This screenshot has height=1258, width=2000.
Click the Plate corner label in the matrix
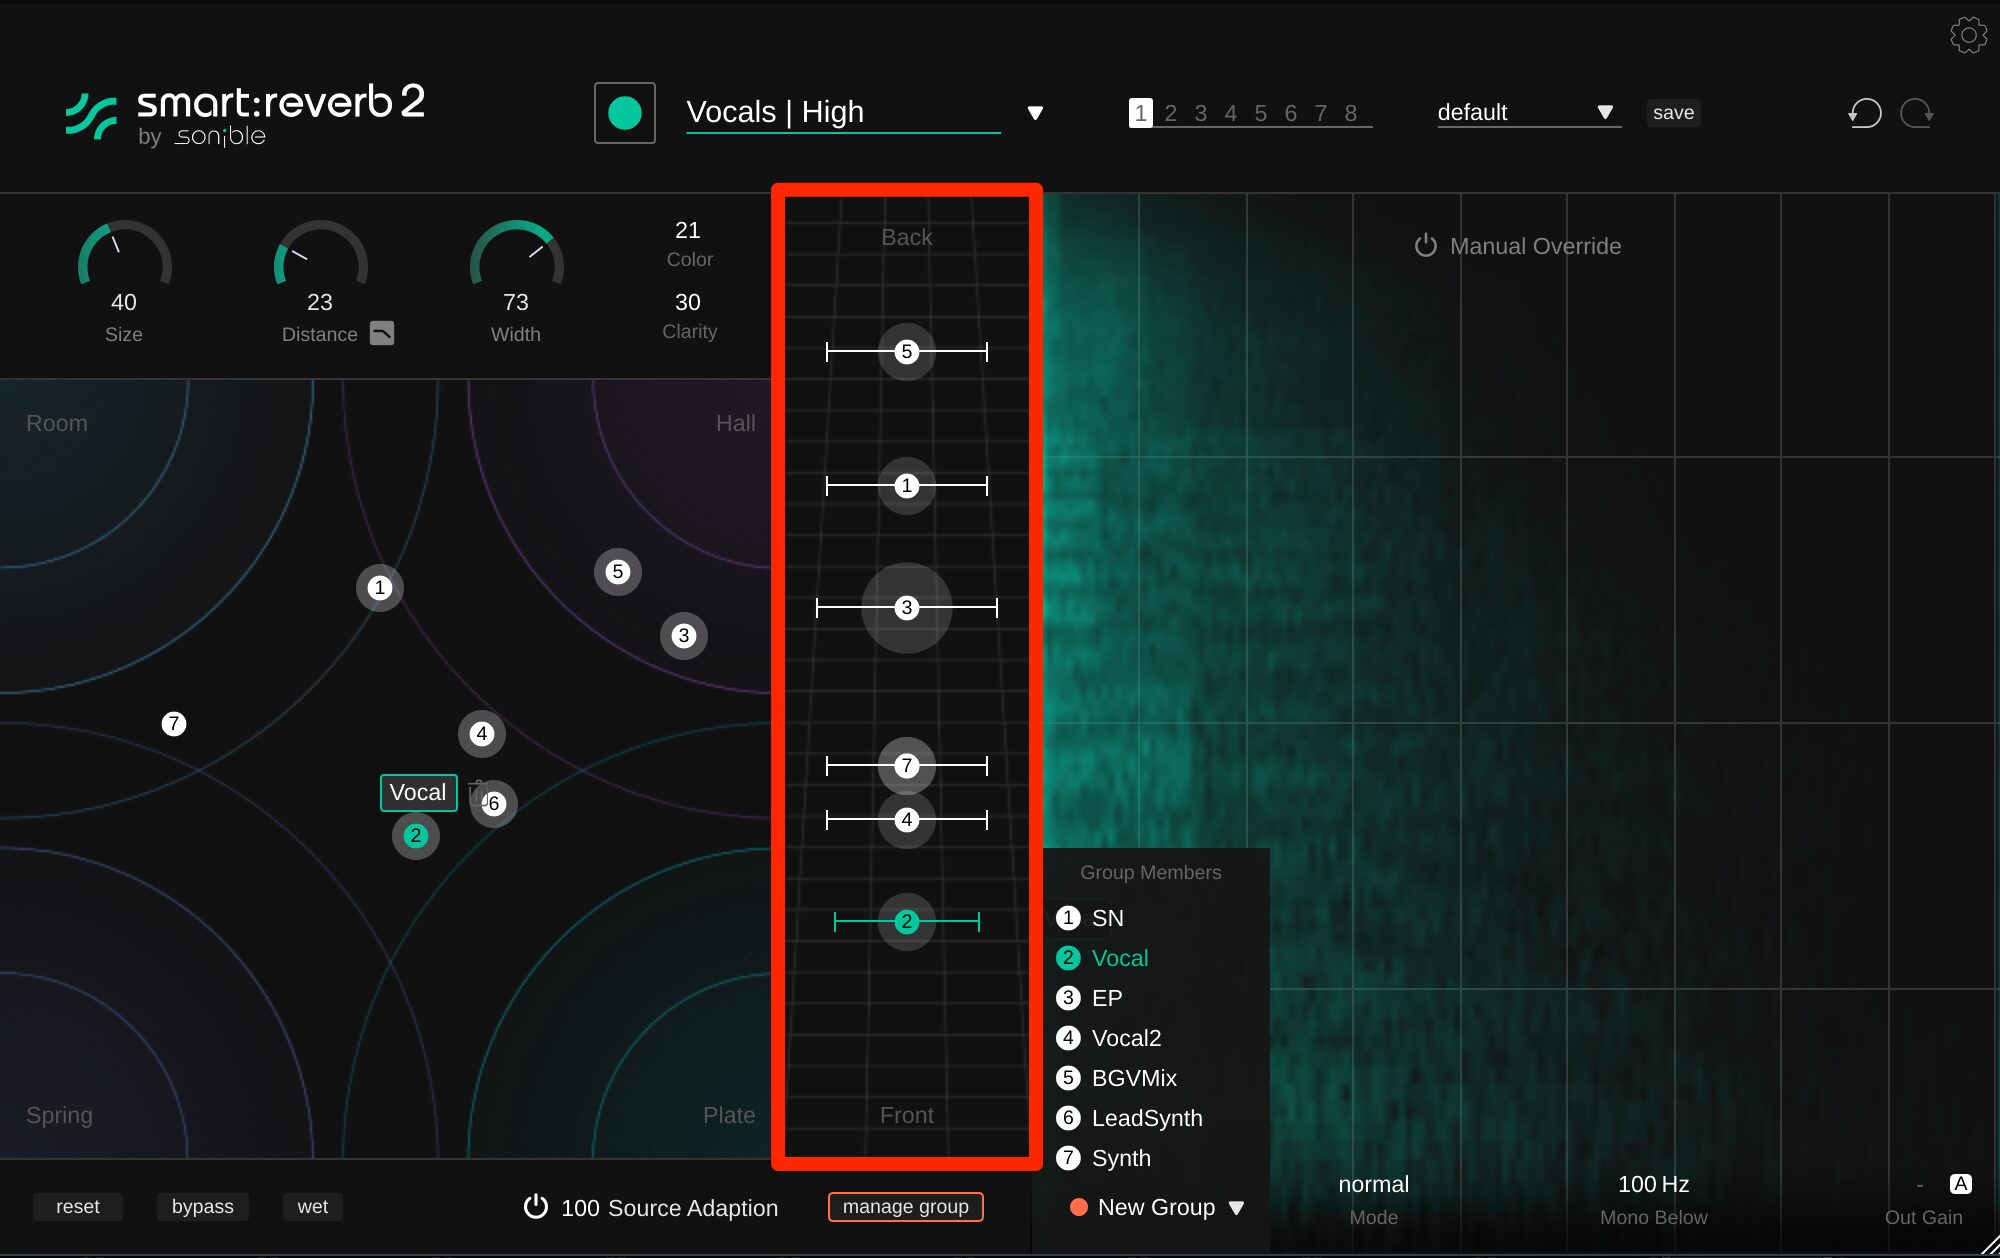pyautogui.click(x=729, y=1115)
